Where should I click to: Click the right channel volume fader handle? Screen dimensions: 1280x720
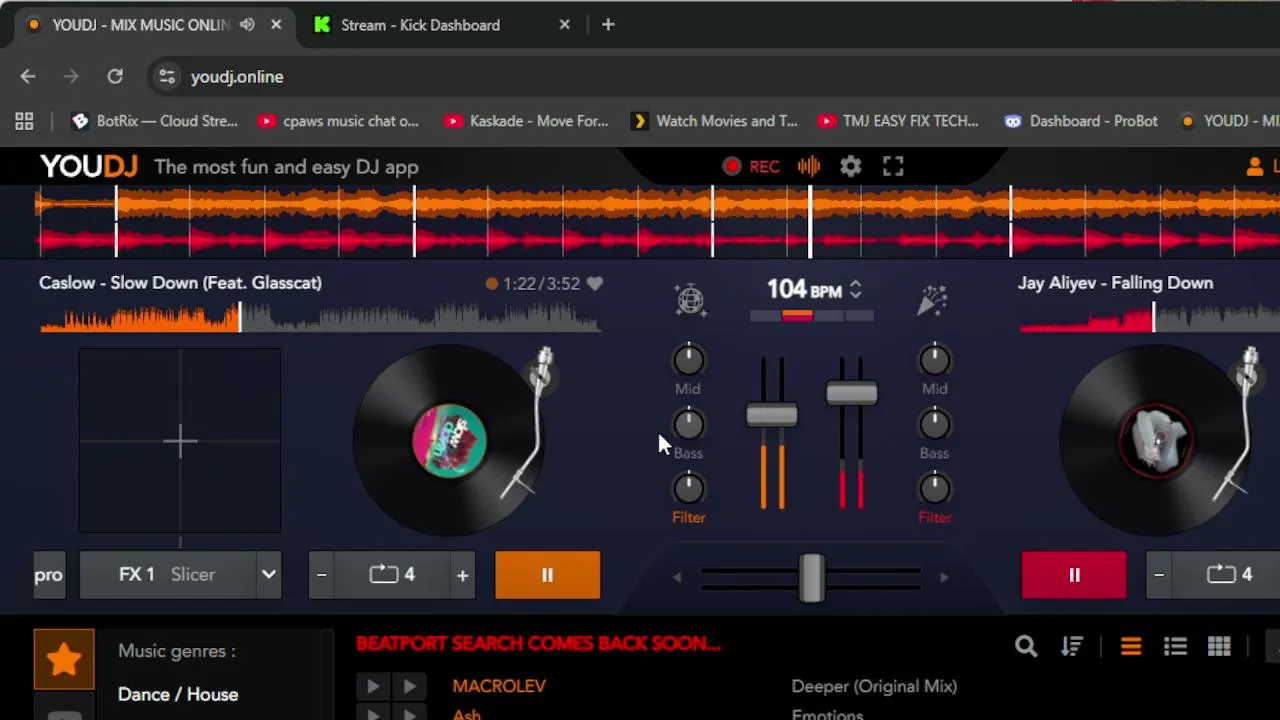852,393
